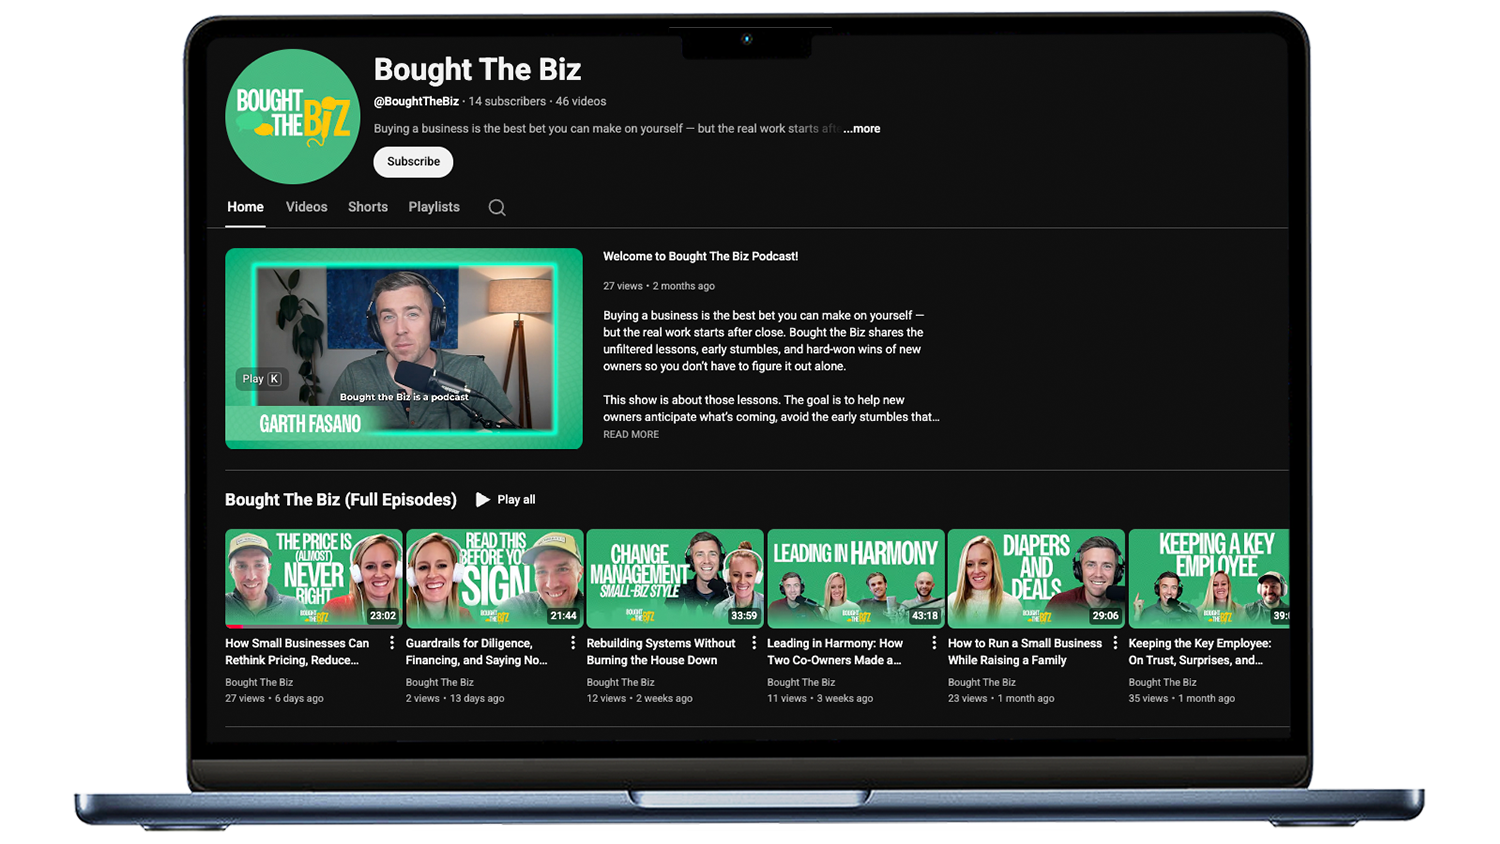The image size is (1500, 844).
Task: Open the Playlists tab
Action: click(434, 207)
